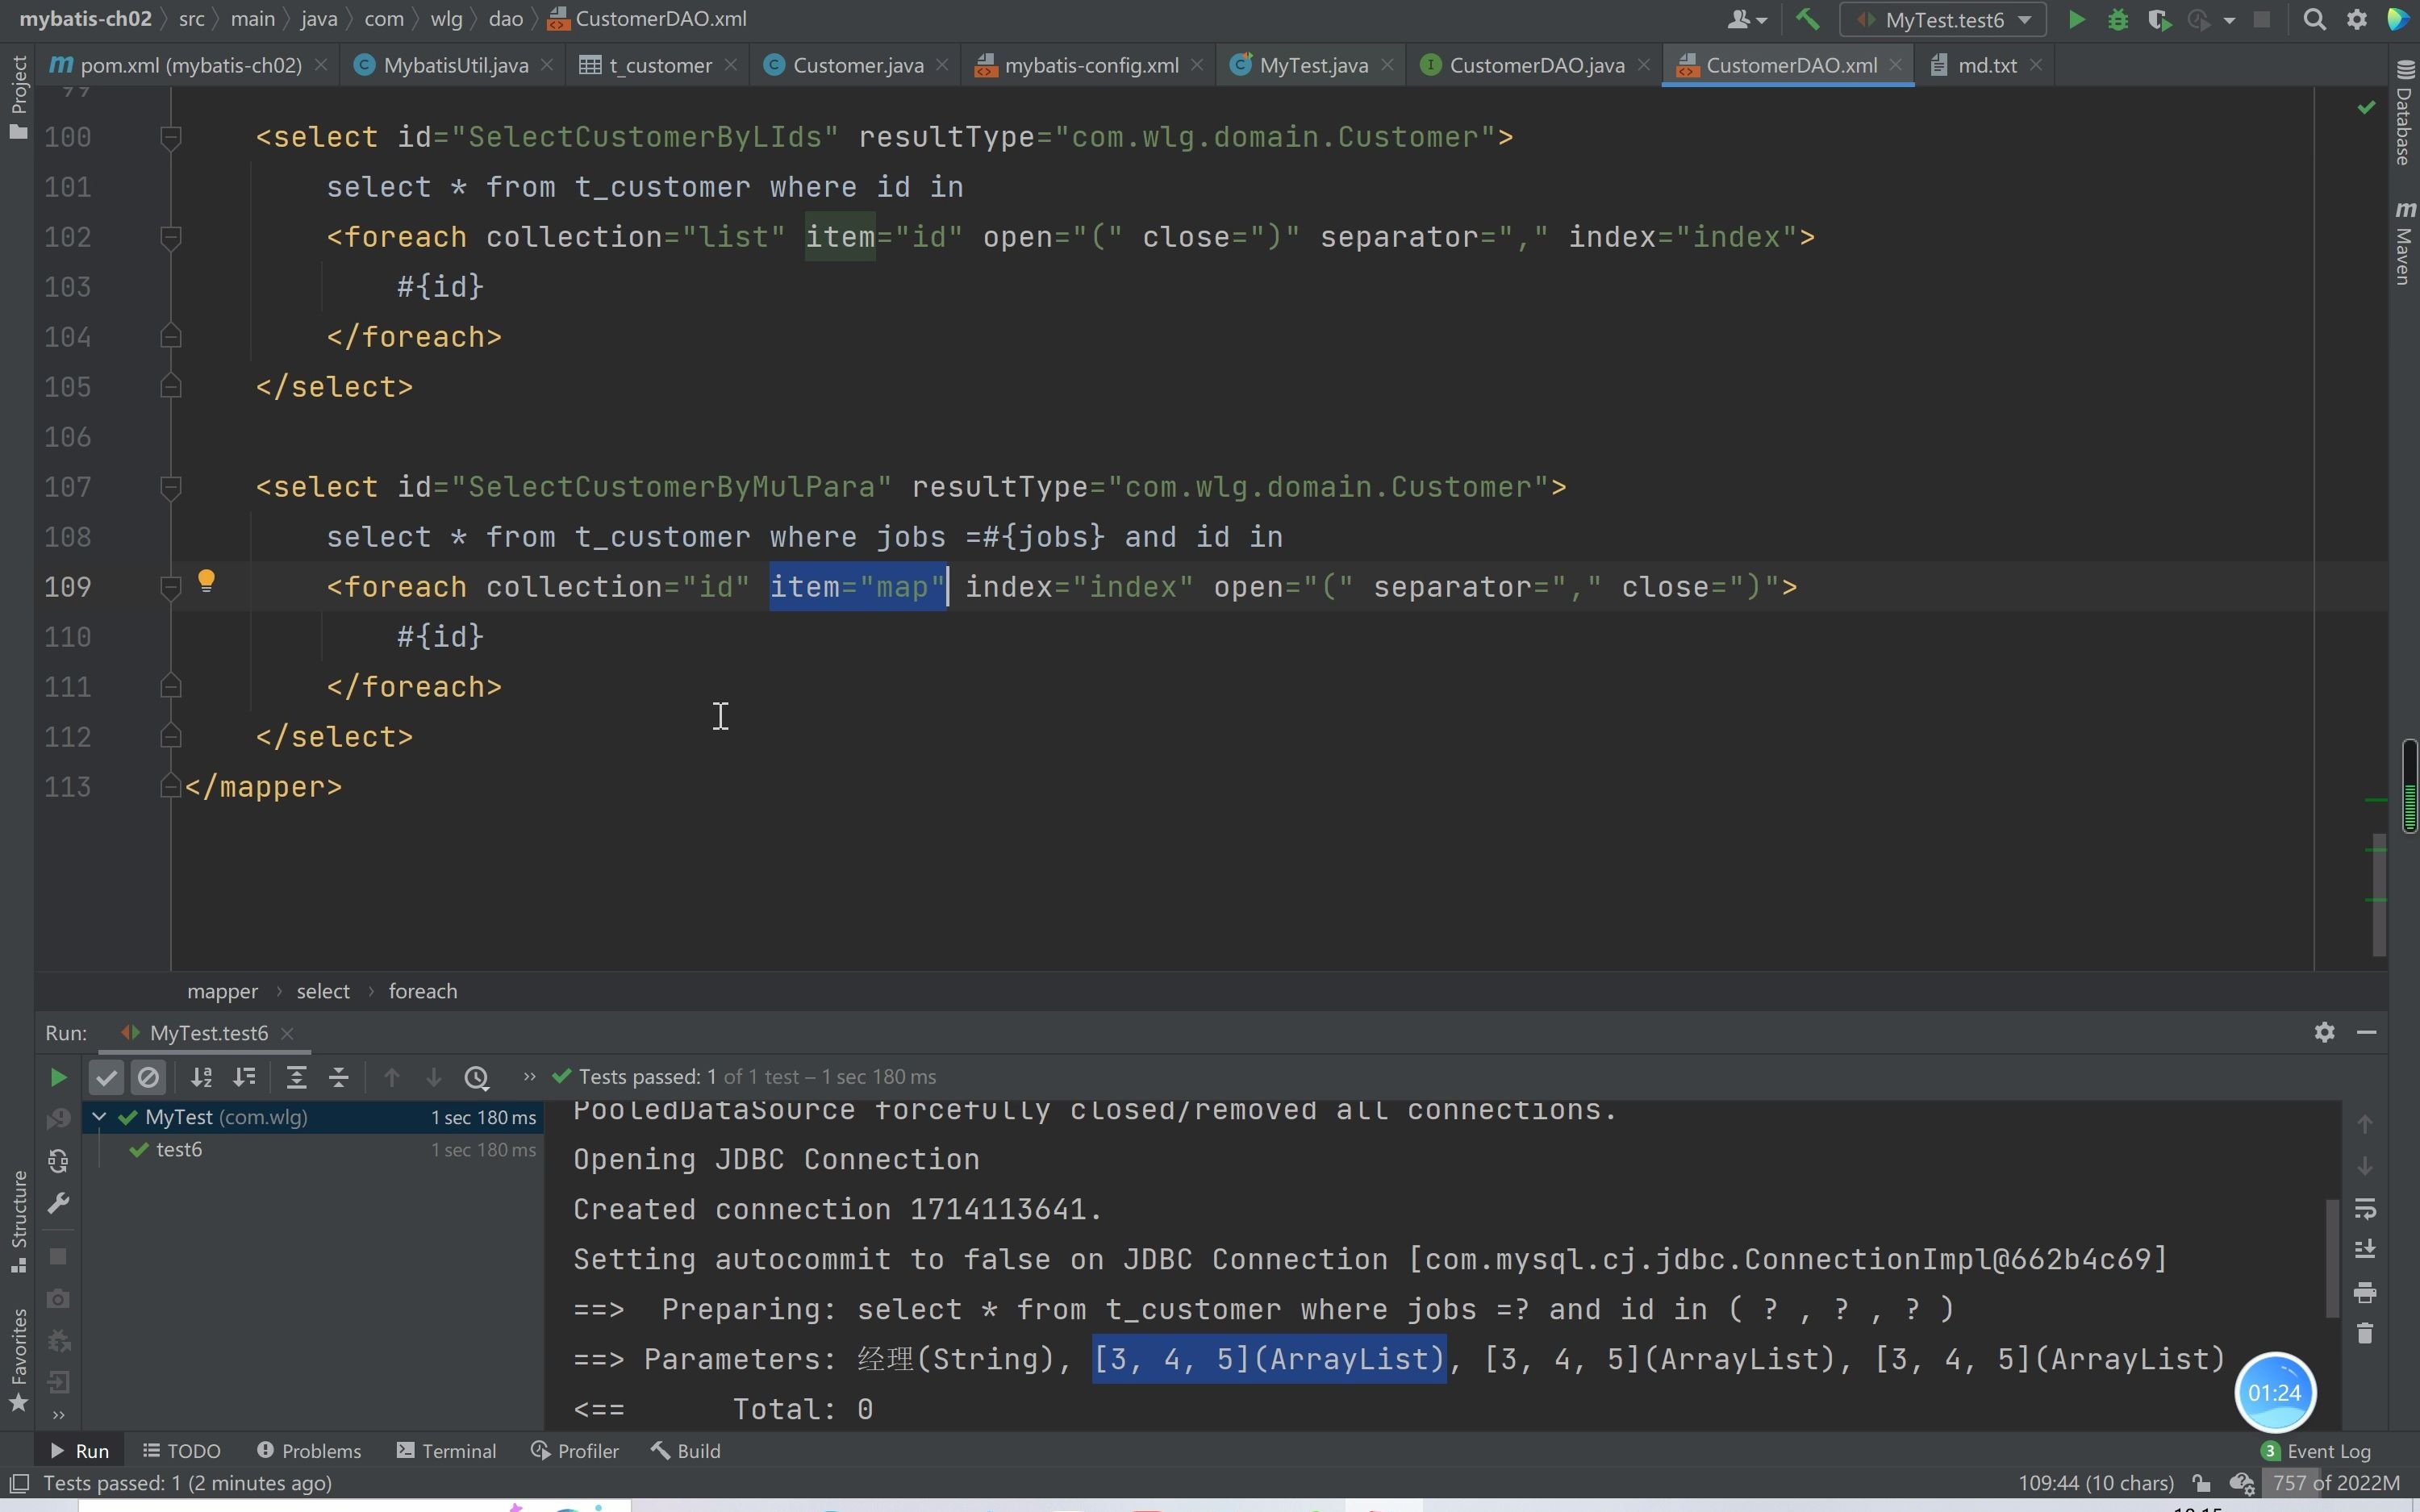Open the Event Log
The width and height of the screenshot is (2420, 1512).
[x=2316, y=1451]
